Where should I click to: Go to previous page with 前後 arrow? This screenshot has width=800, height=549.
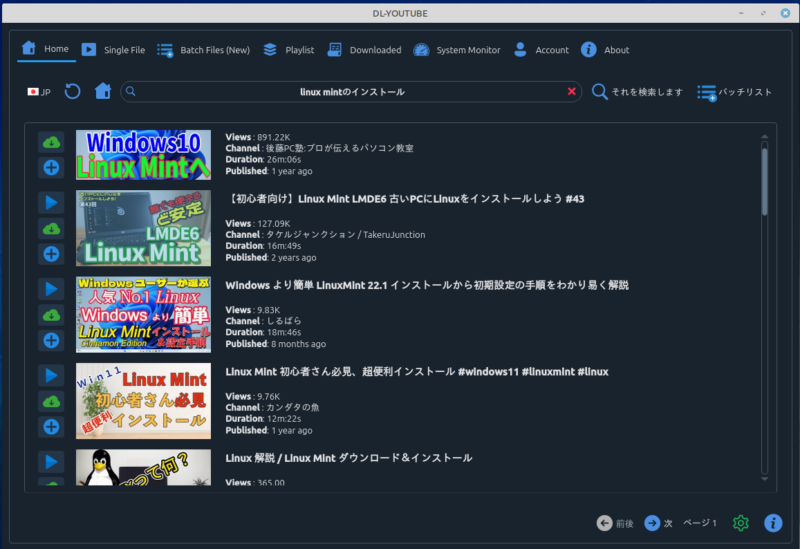pos(615,523)
